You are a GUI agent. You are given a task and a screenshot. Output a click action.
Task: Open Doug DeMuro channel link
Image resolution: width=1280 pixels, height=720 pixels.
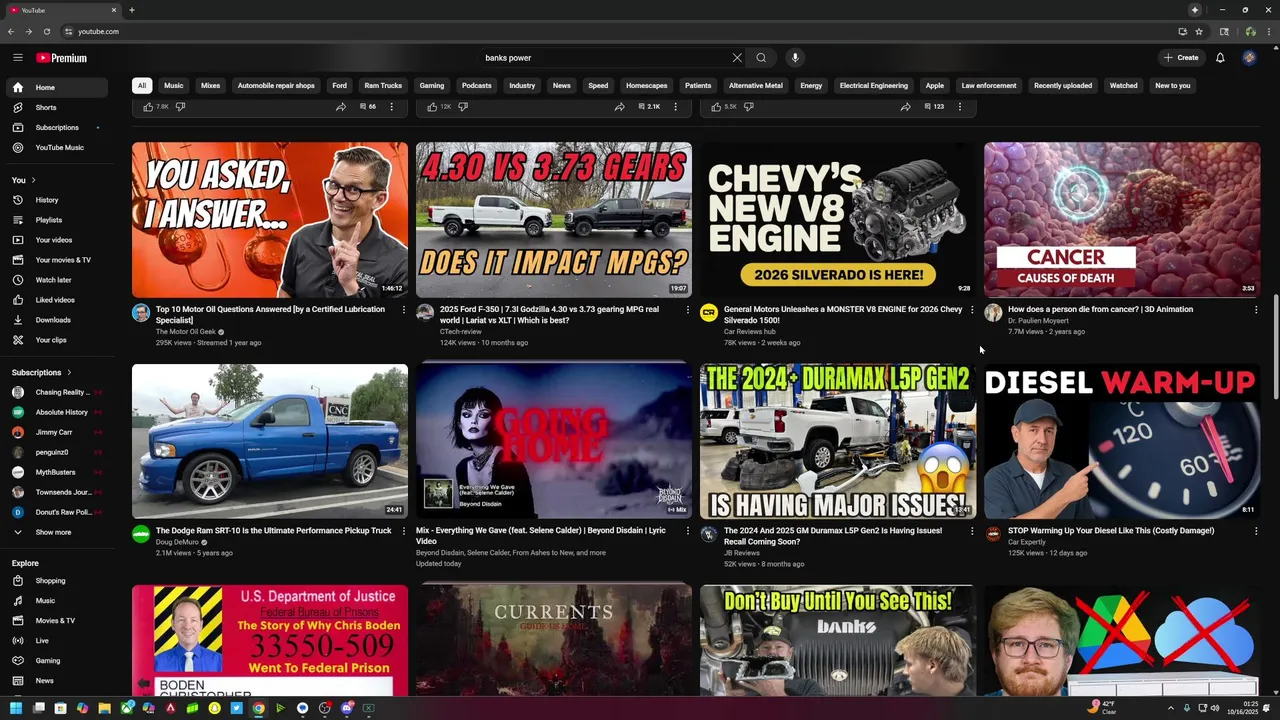(x=177, y=542)
